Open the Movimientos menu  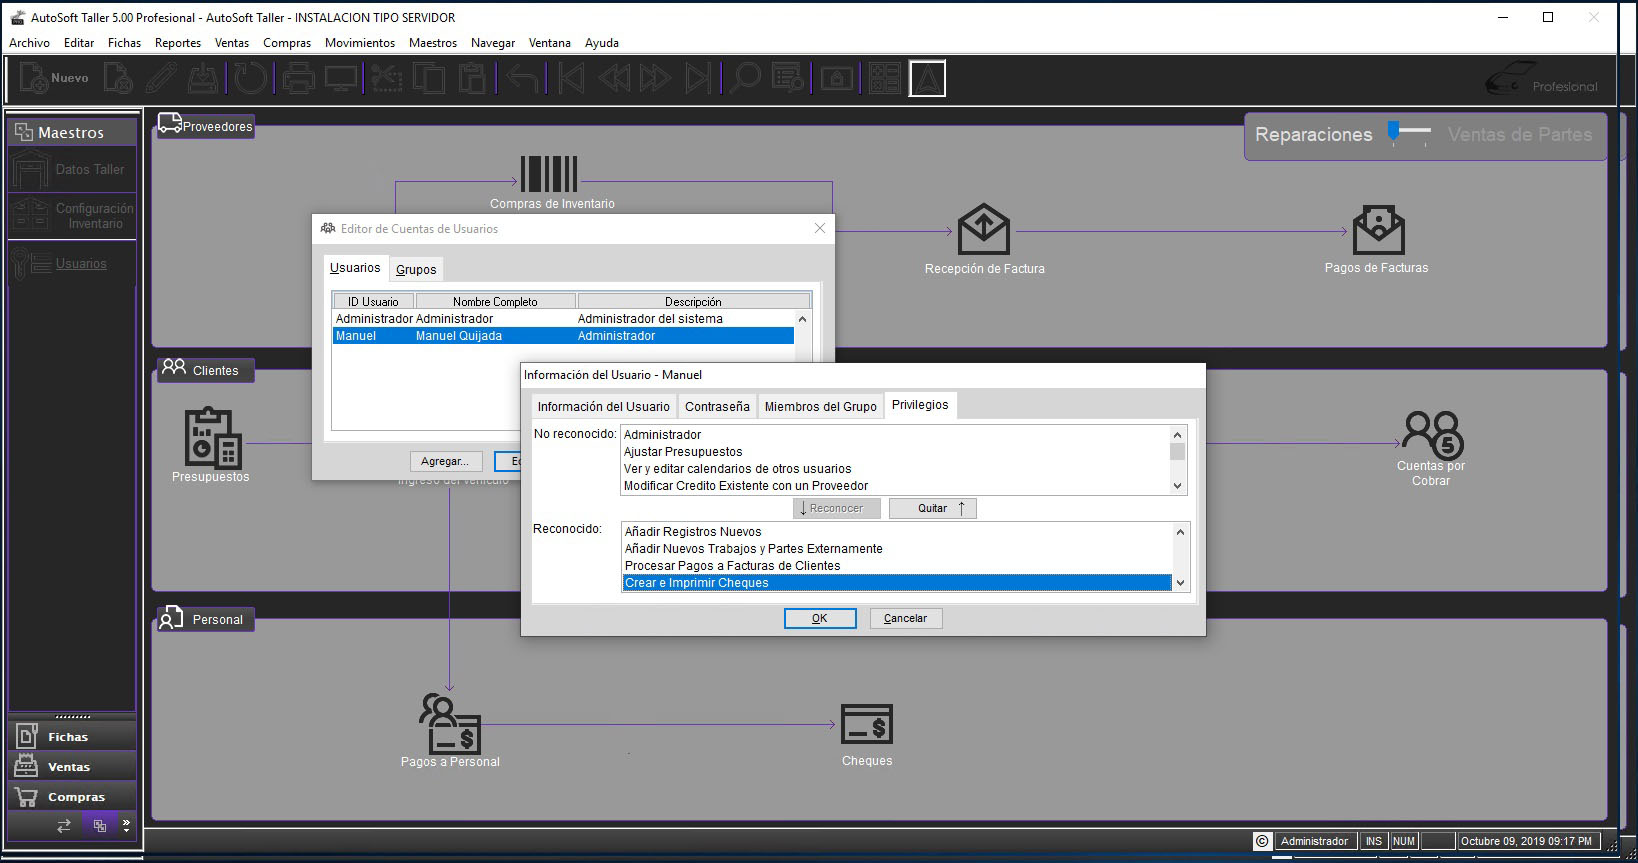(360, 43)
